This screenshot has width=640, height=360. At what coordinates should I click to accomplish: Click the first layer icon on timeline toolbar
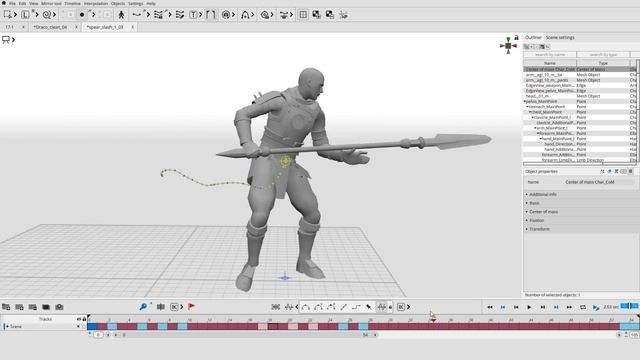point(6,307)
